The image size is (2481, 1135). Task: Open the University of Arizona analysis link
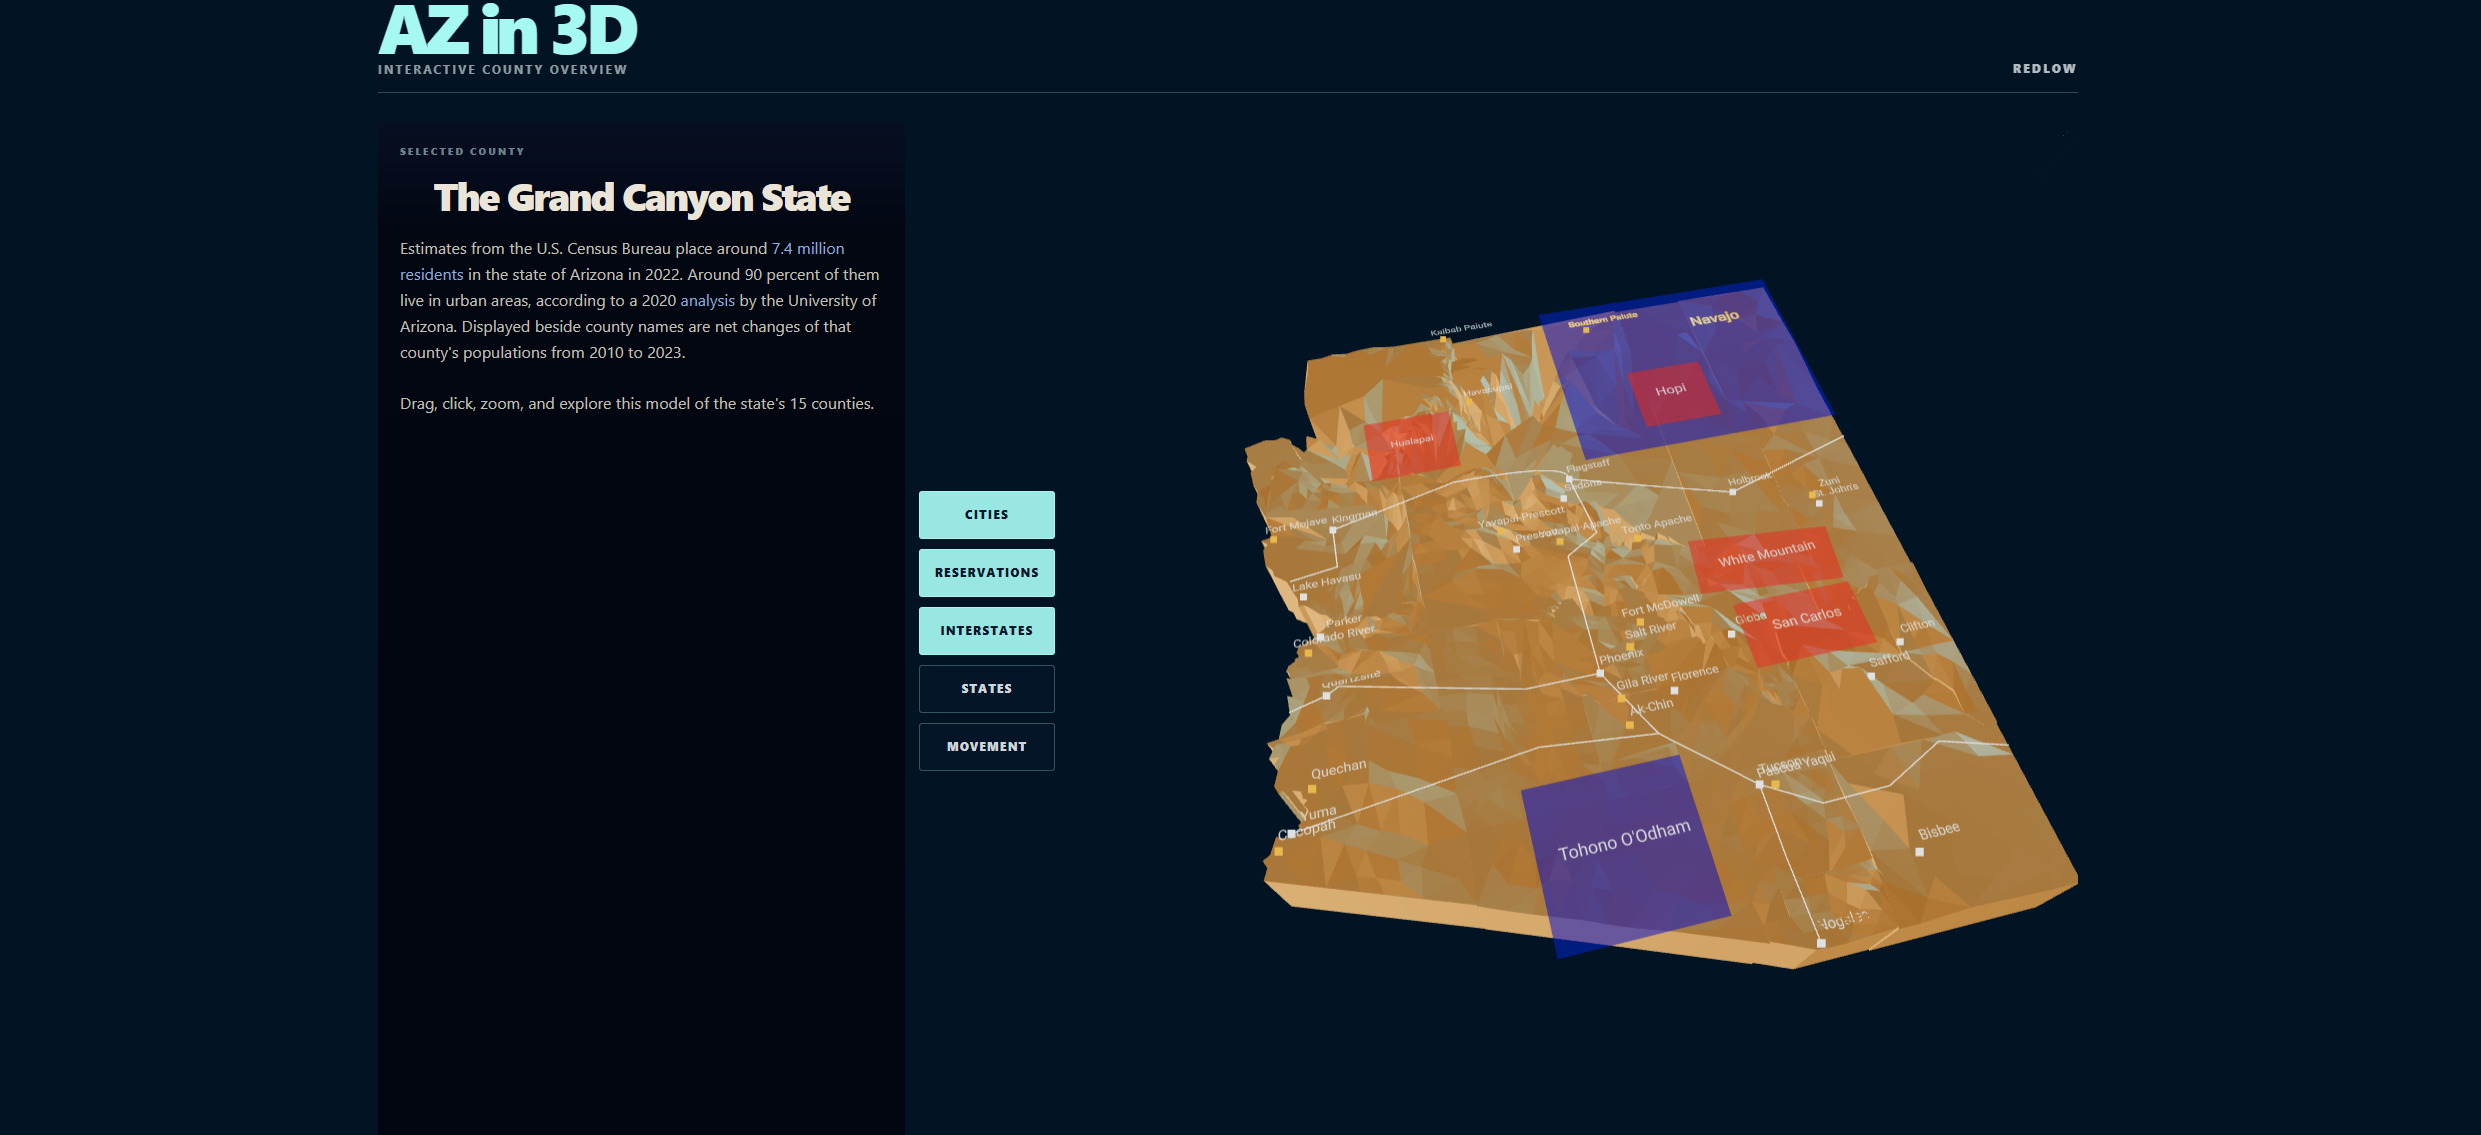point(707,301)
